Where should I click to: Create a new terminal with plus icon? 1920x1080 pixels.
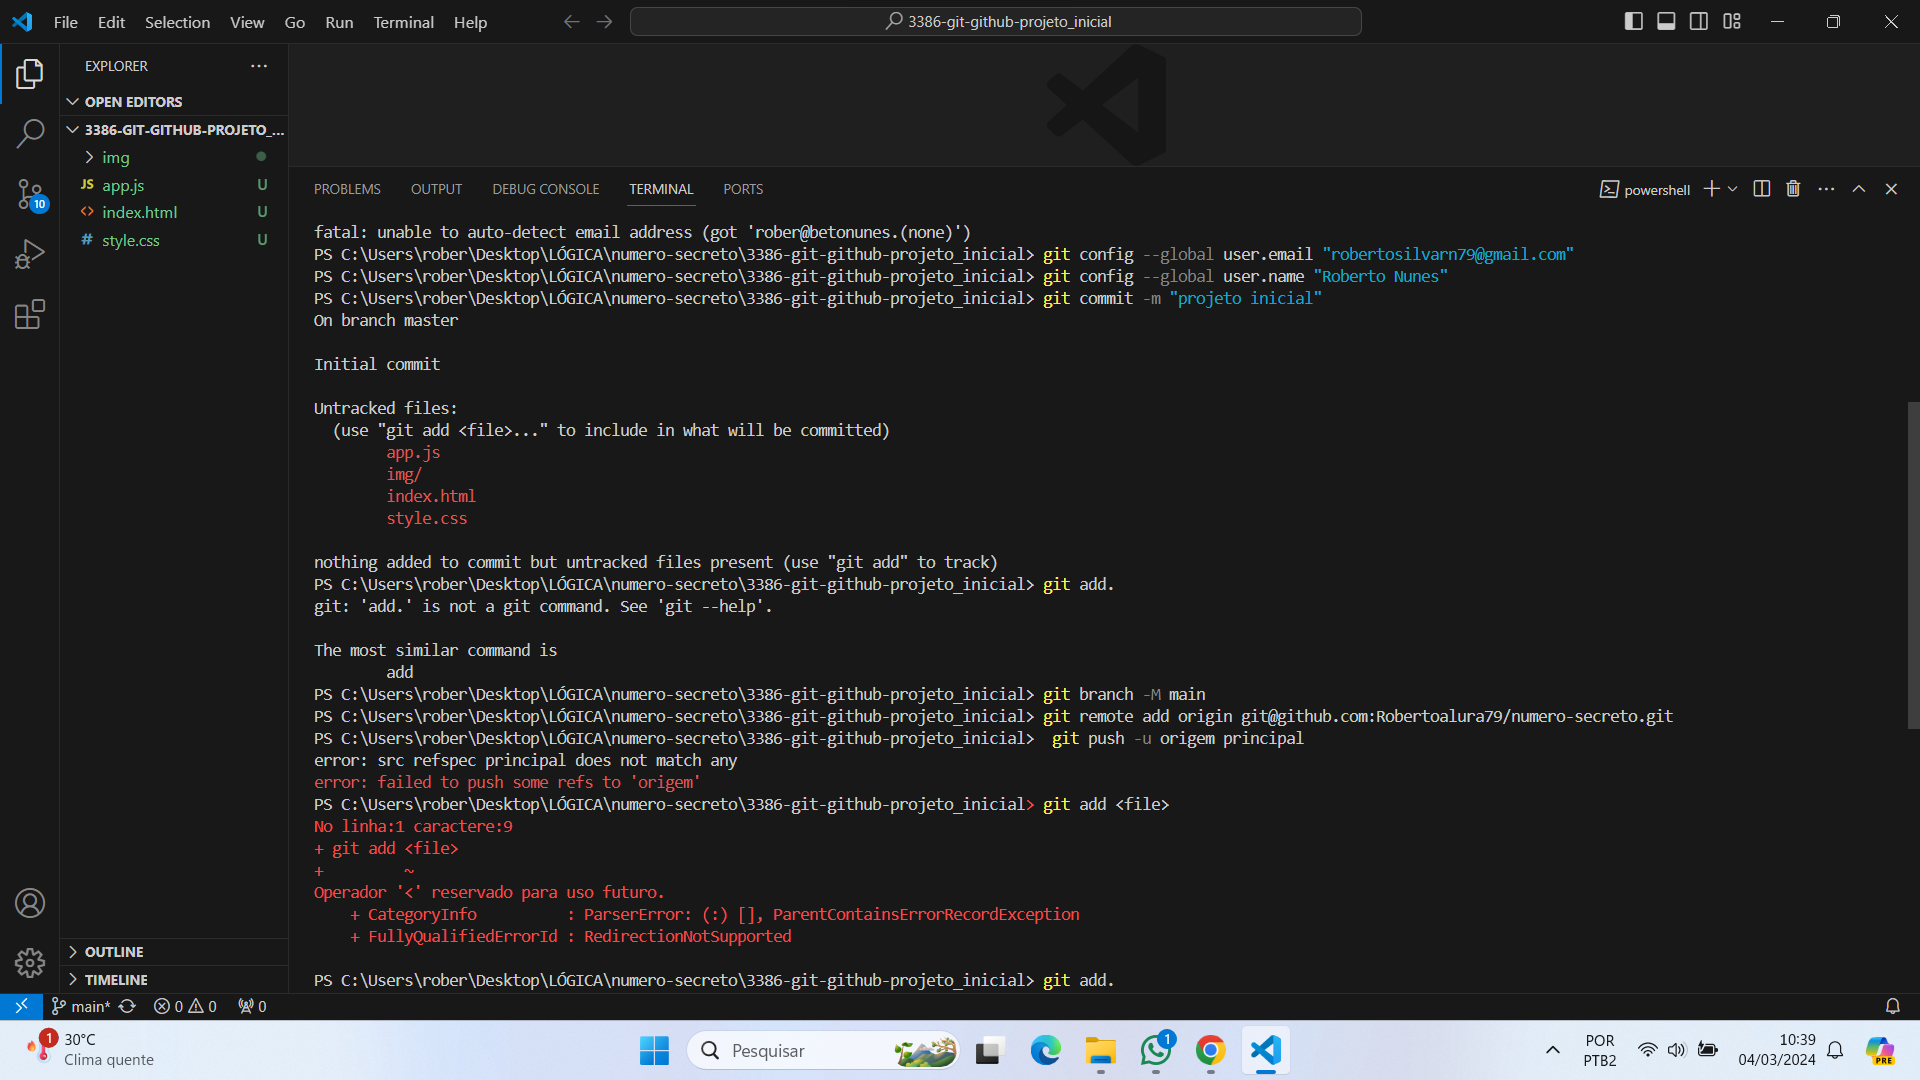coord(1712,189)
